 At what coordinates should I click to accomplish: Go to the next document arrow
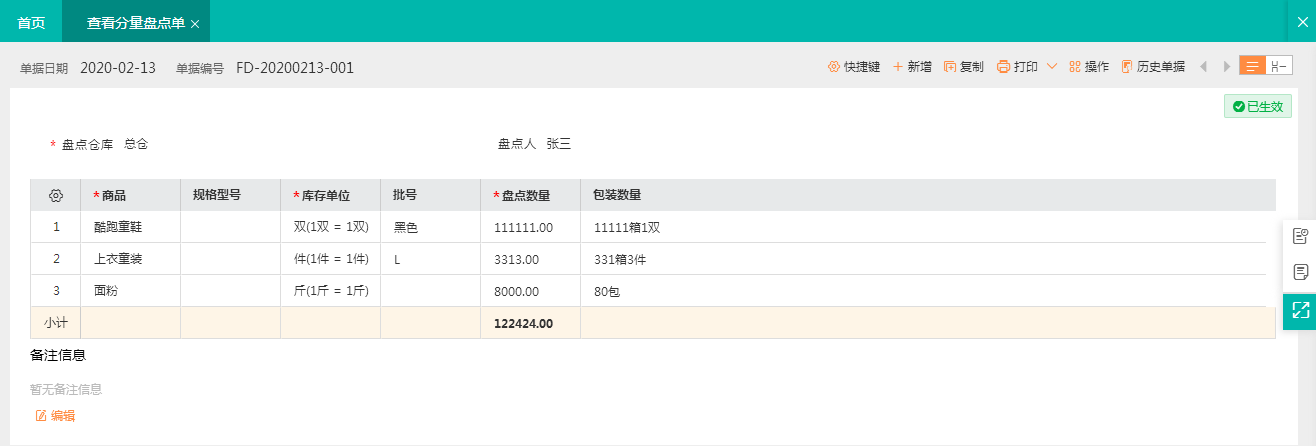pos(1224,67)
